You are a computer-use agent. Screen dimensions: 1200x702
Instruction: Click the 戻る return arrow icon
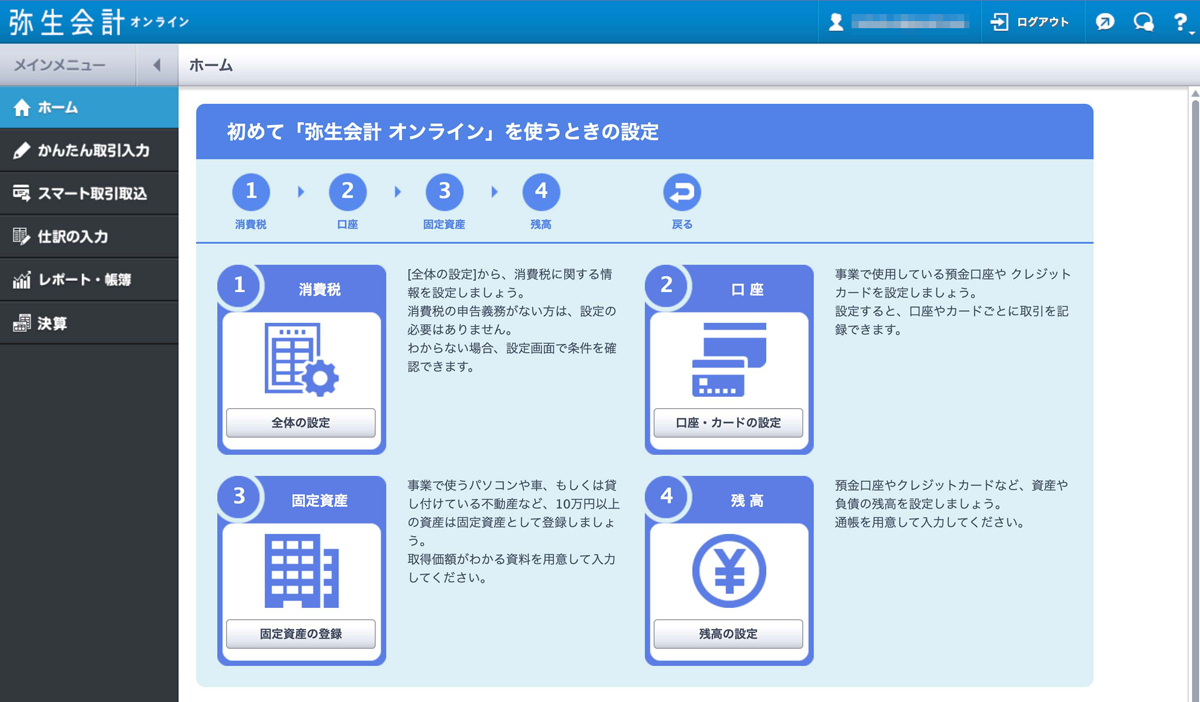(682, 192)
